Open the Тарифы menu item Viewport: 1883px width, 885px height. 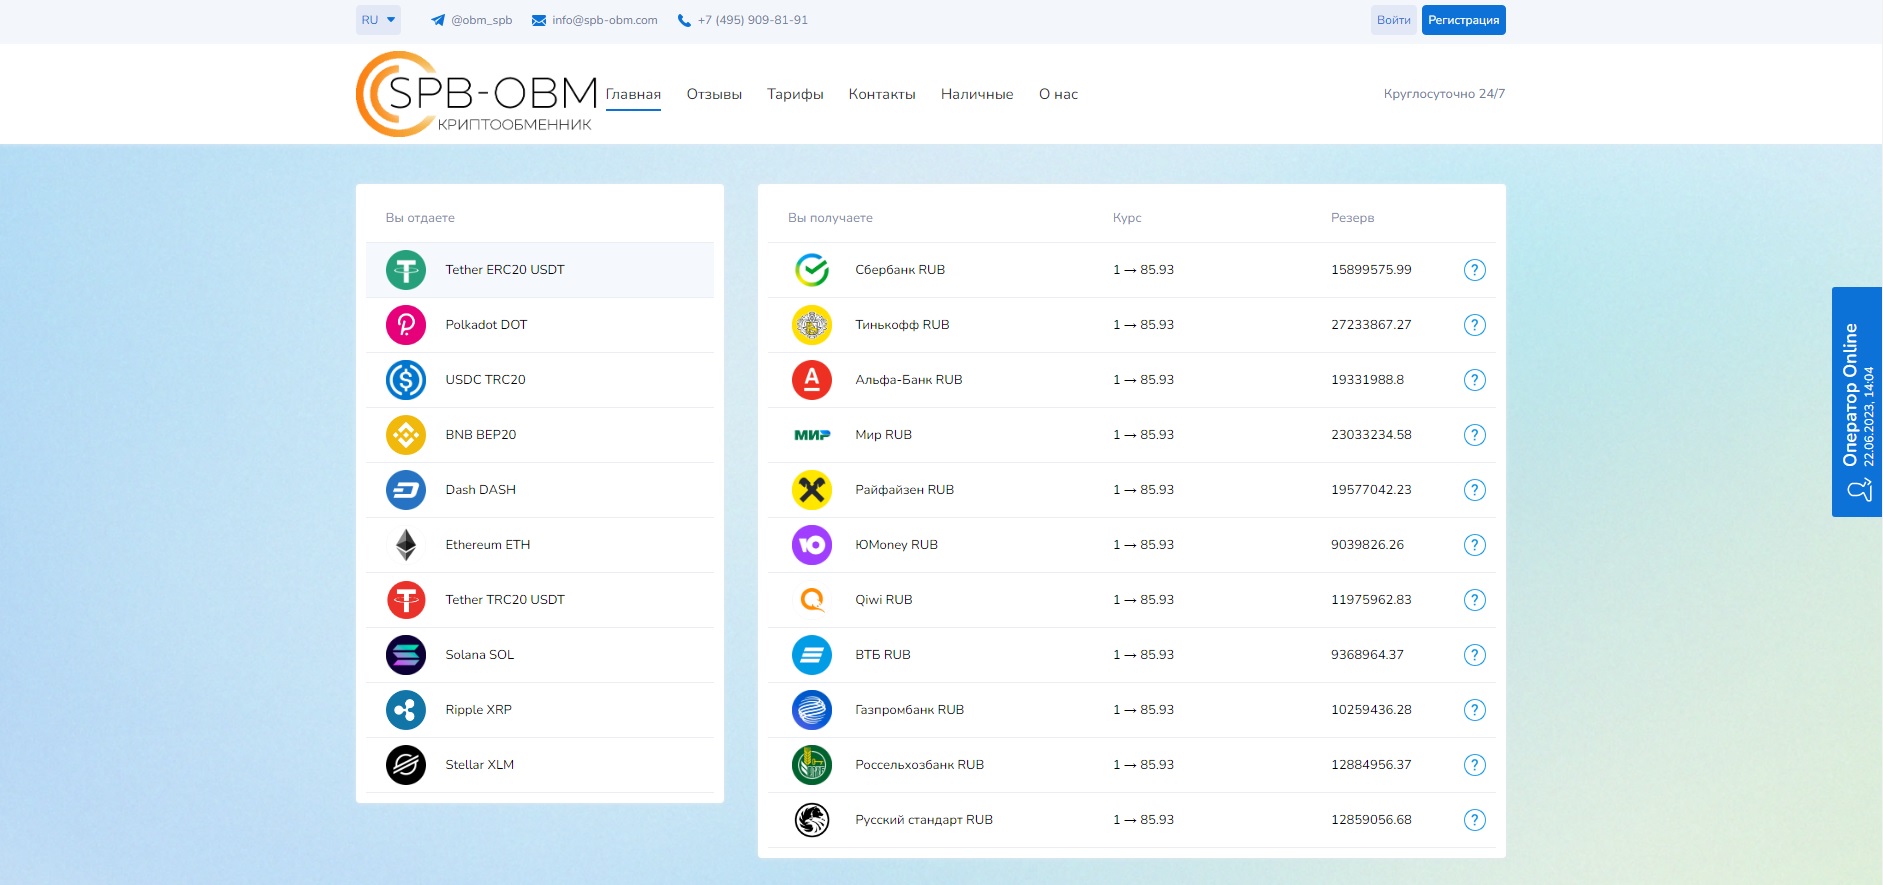[x=795, y=94]
